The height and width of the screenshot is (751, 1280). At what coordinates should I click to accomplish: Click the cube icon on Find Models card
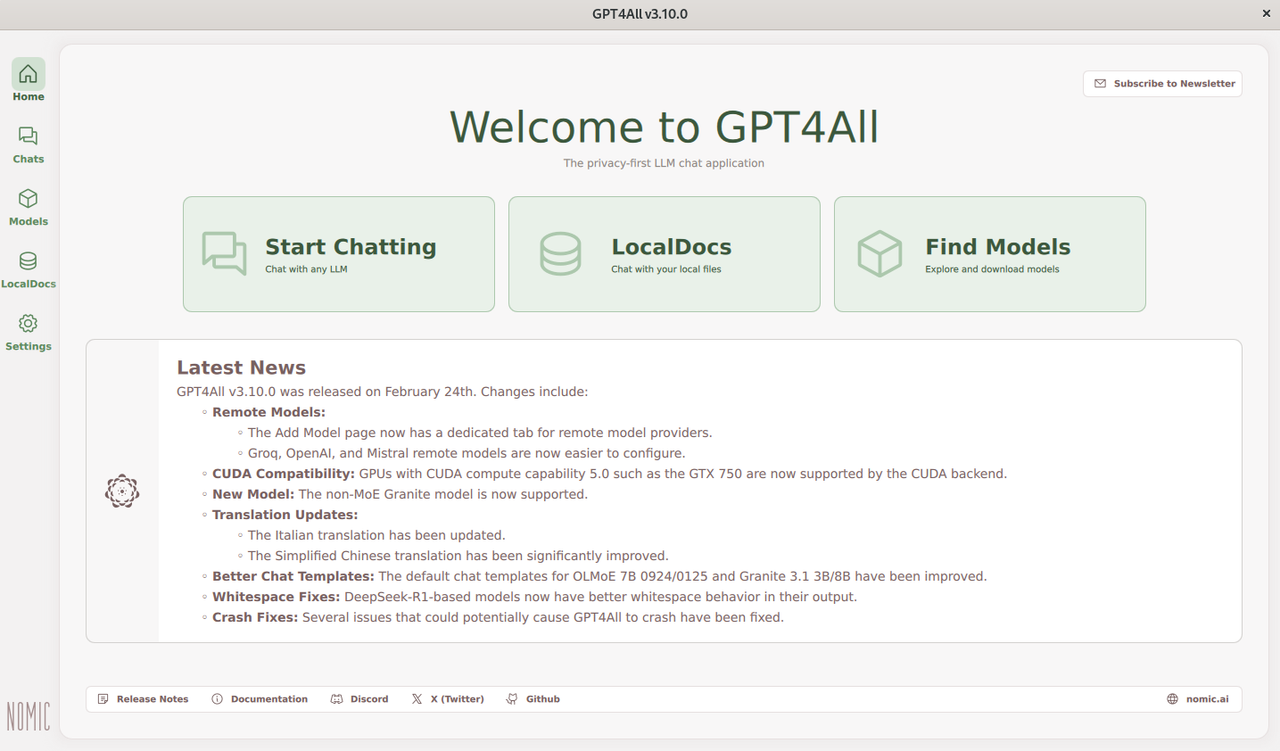tap(880, 254)
